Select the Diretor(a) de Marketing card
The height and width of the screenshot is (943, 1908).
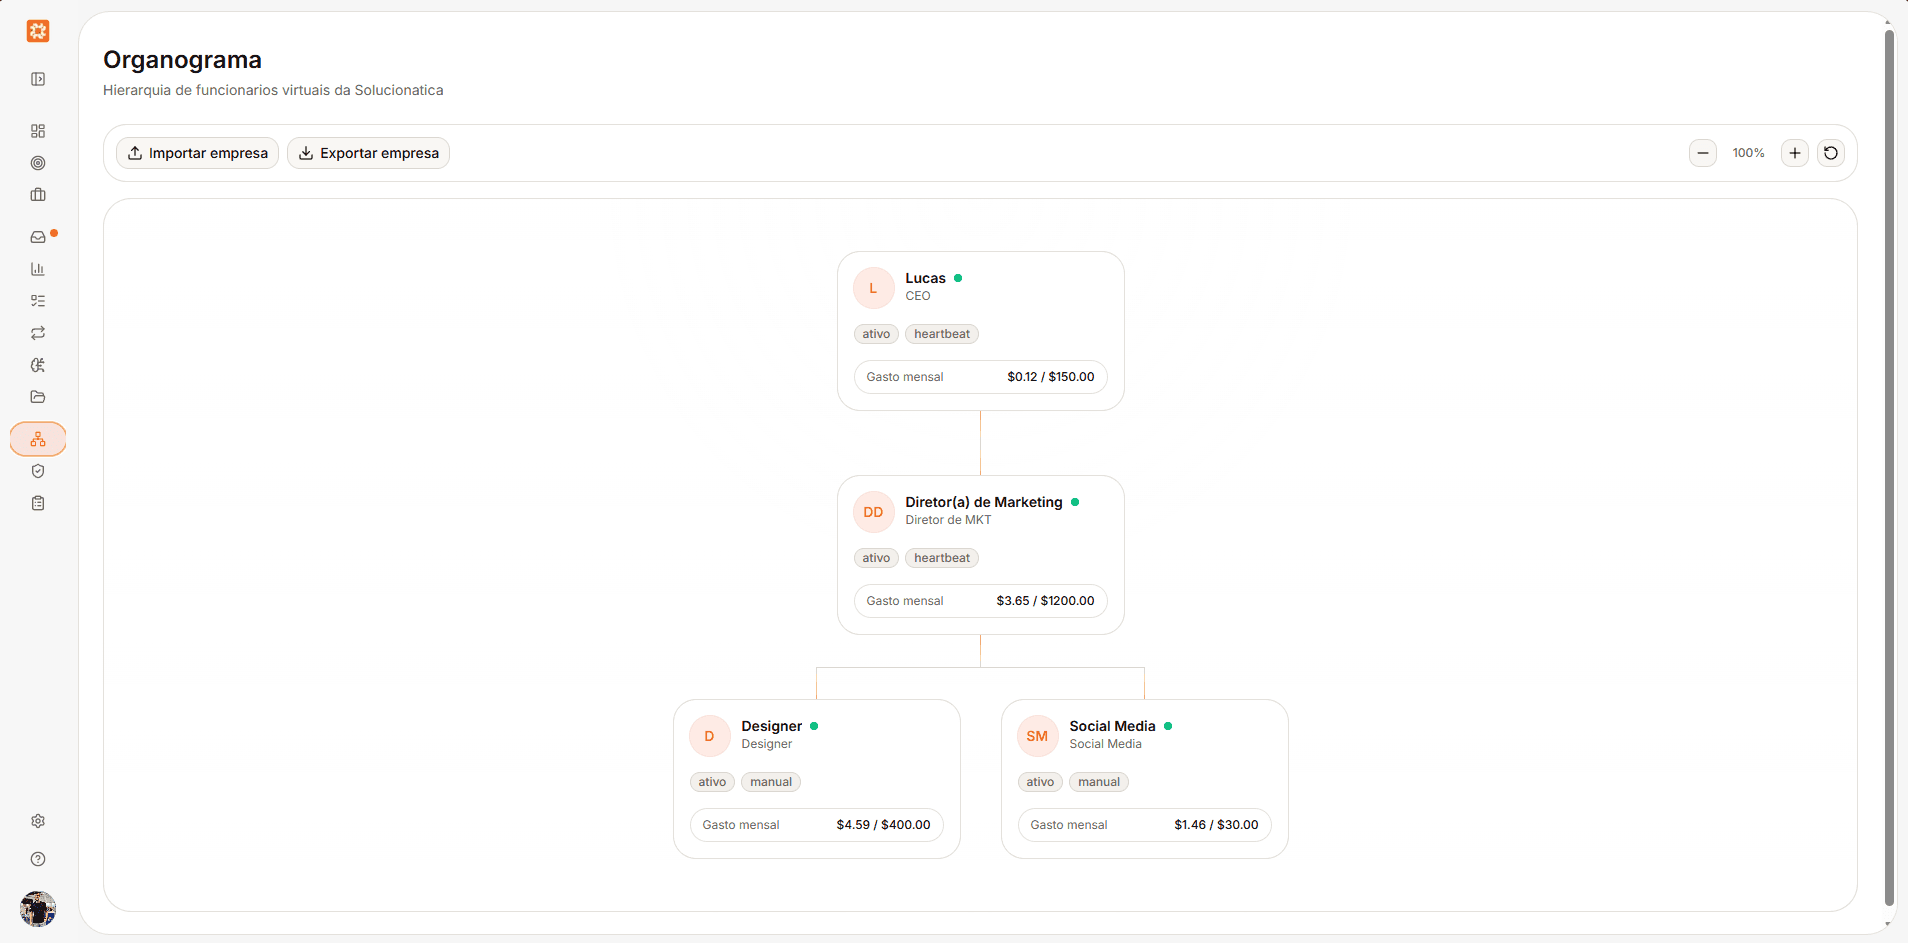981,555
